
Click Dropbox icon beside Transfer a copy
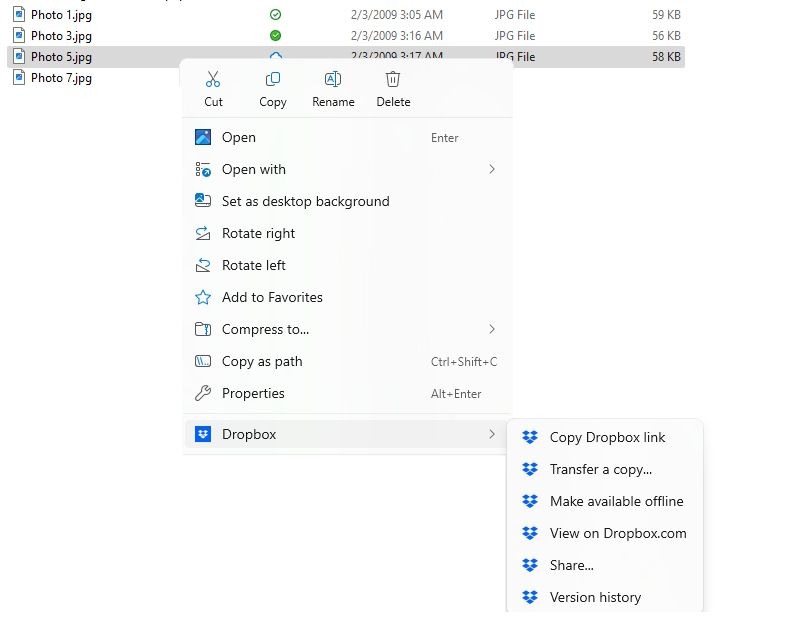pos(530,469)
